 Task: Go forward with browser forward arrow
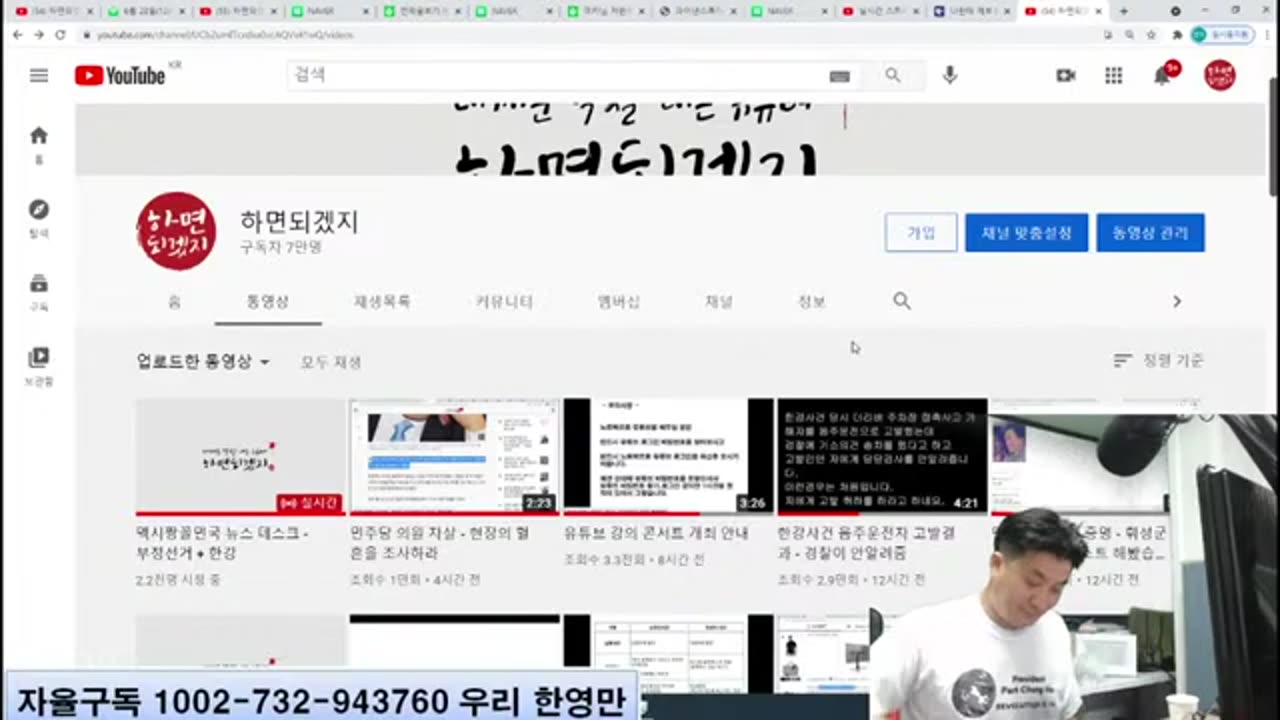38,34
